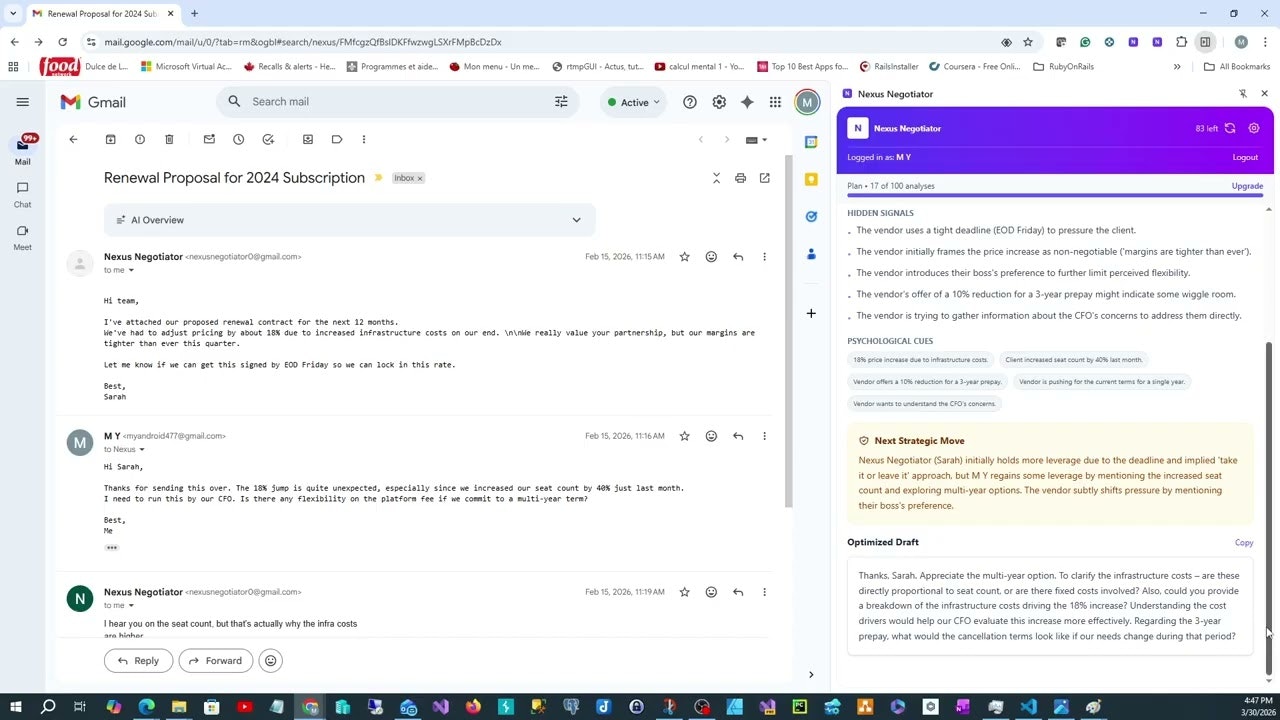
Task: Open the Active status dropdown
Action: [634, 101]
